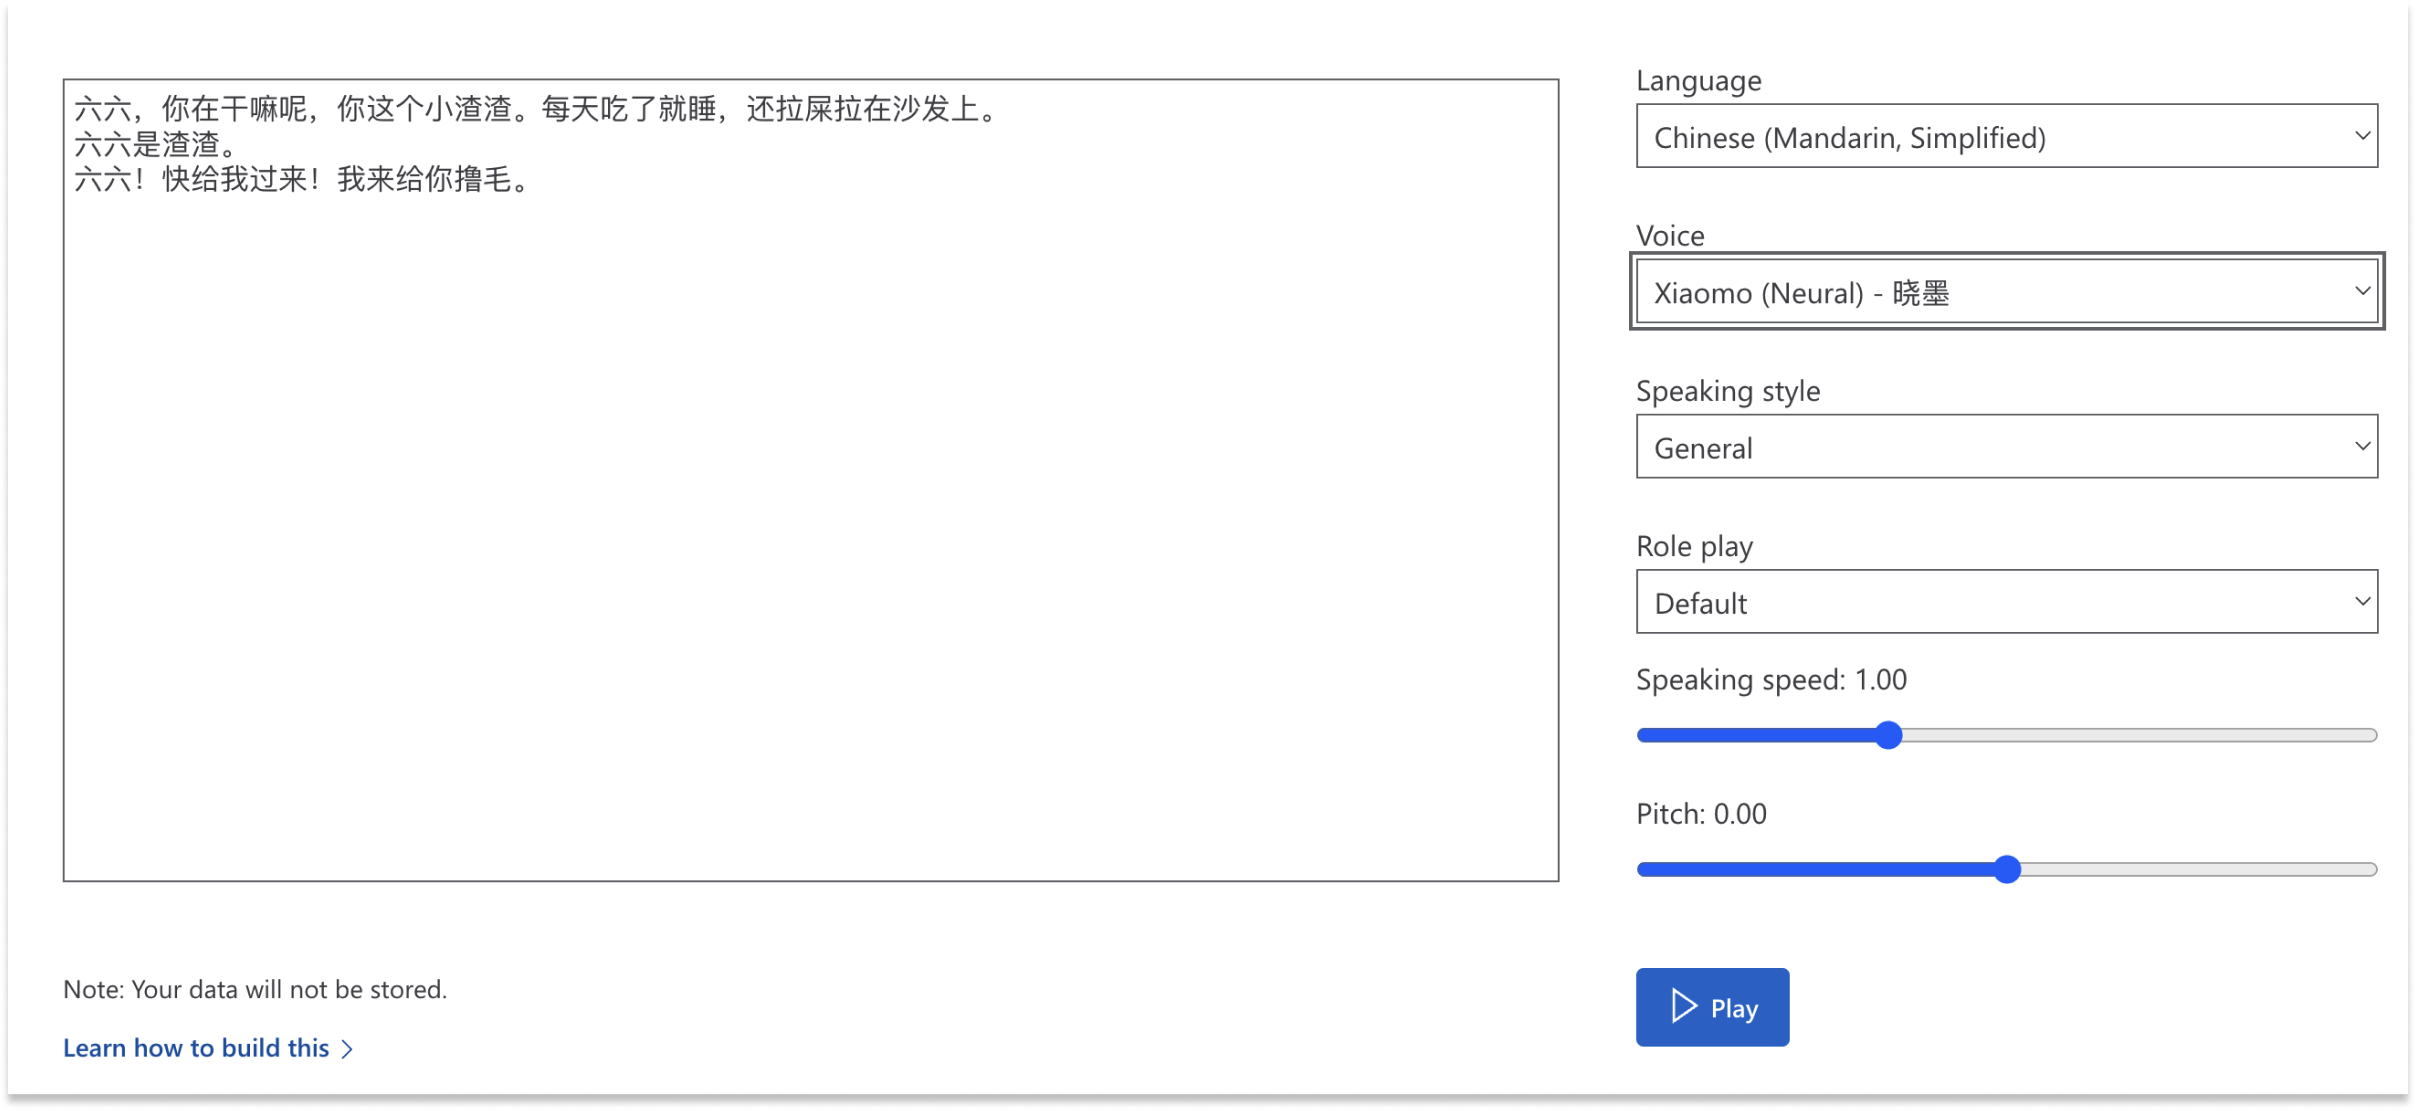Expand the Role play dropdown set to Default

tap(2006, 602)
